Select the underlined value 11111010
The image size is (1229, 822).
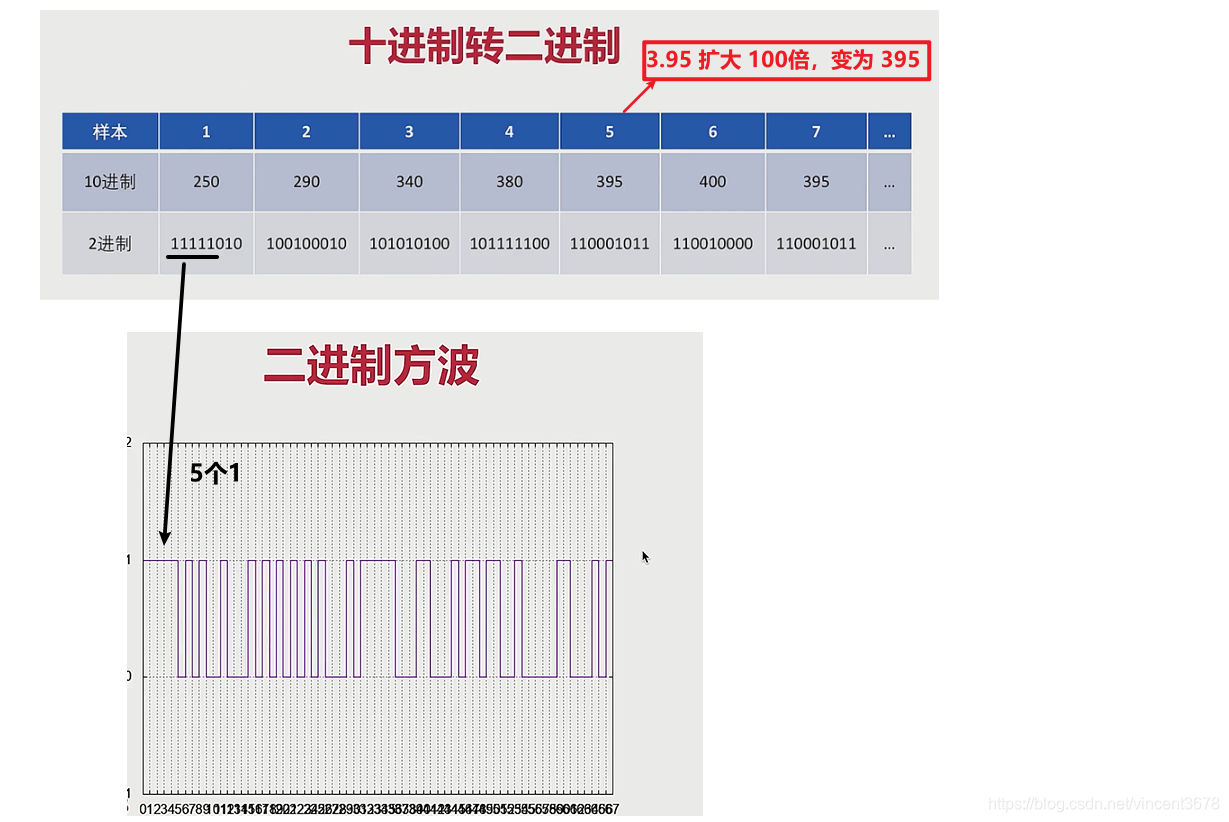(x=205, y=243)
